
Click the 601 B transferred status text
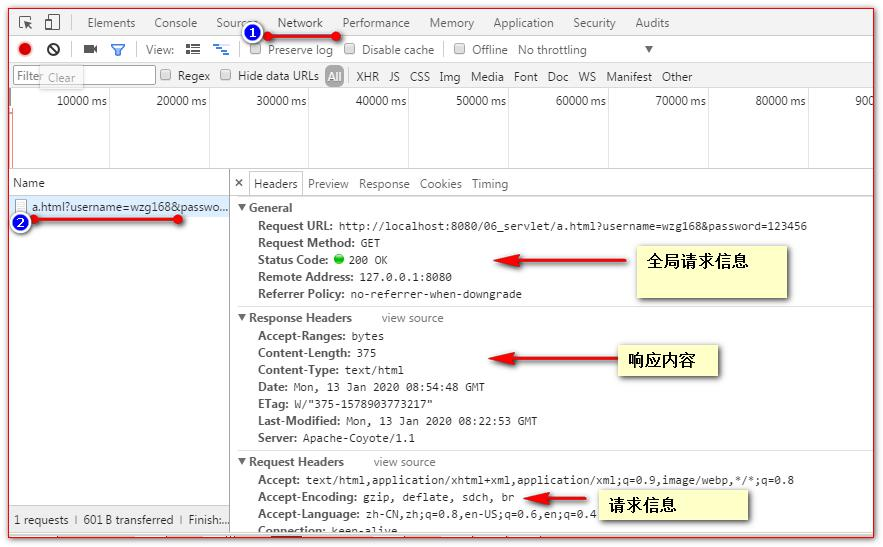click(128, 519)
